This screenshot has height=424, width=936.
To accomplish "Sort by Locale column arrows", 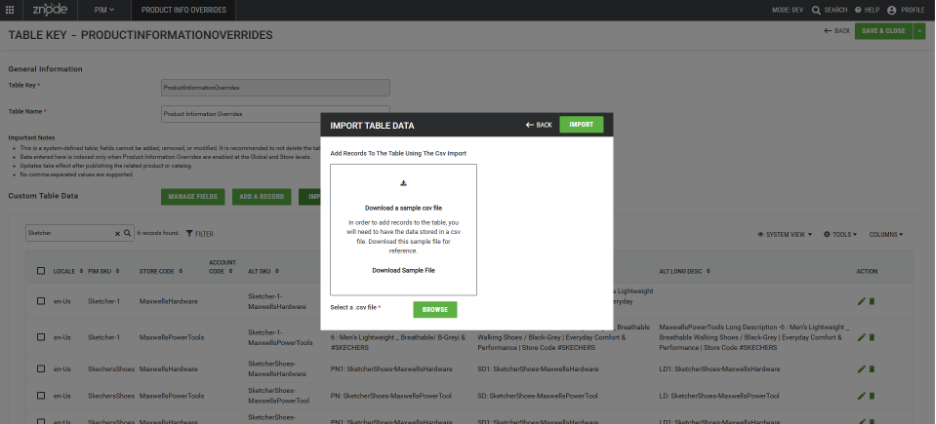I will 81,271.
